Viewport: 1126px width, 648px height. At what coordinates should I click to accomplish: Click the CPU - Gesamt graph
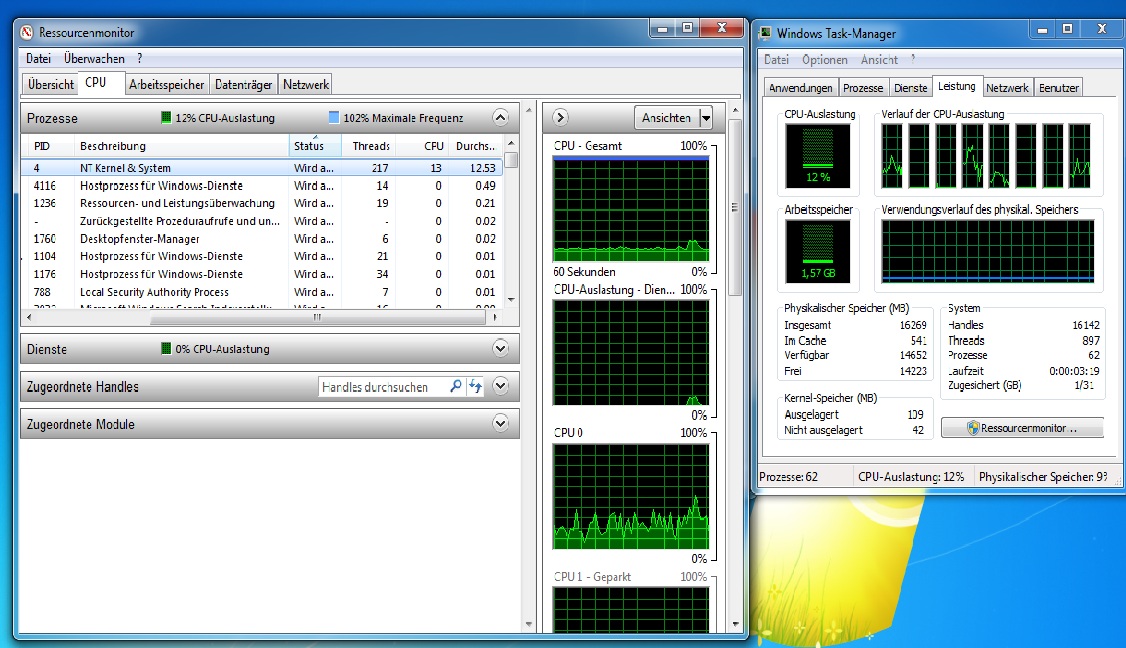point(631,209)
